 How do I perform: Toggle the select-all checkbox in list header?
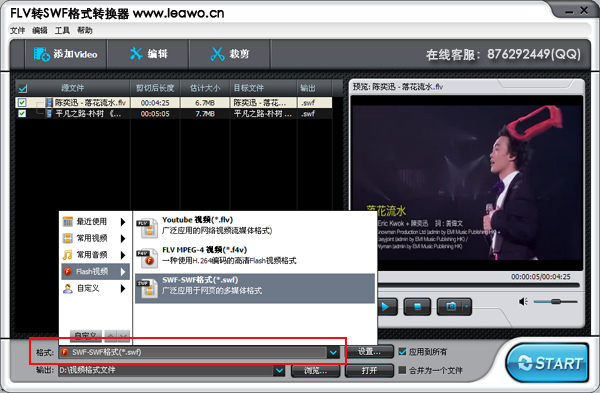[23, 89]
